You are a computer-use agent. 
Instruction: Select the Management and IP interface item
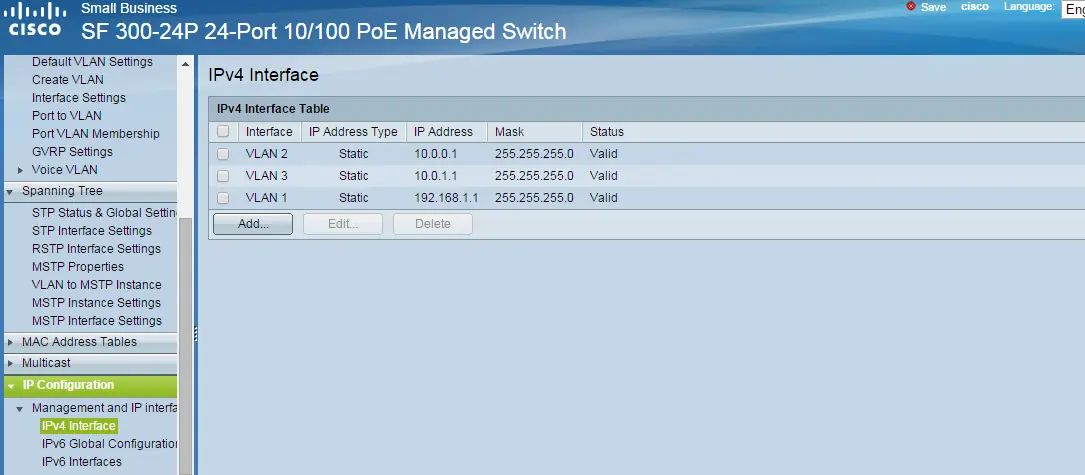pos(104,408)
